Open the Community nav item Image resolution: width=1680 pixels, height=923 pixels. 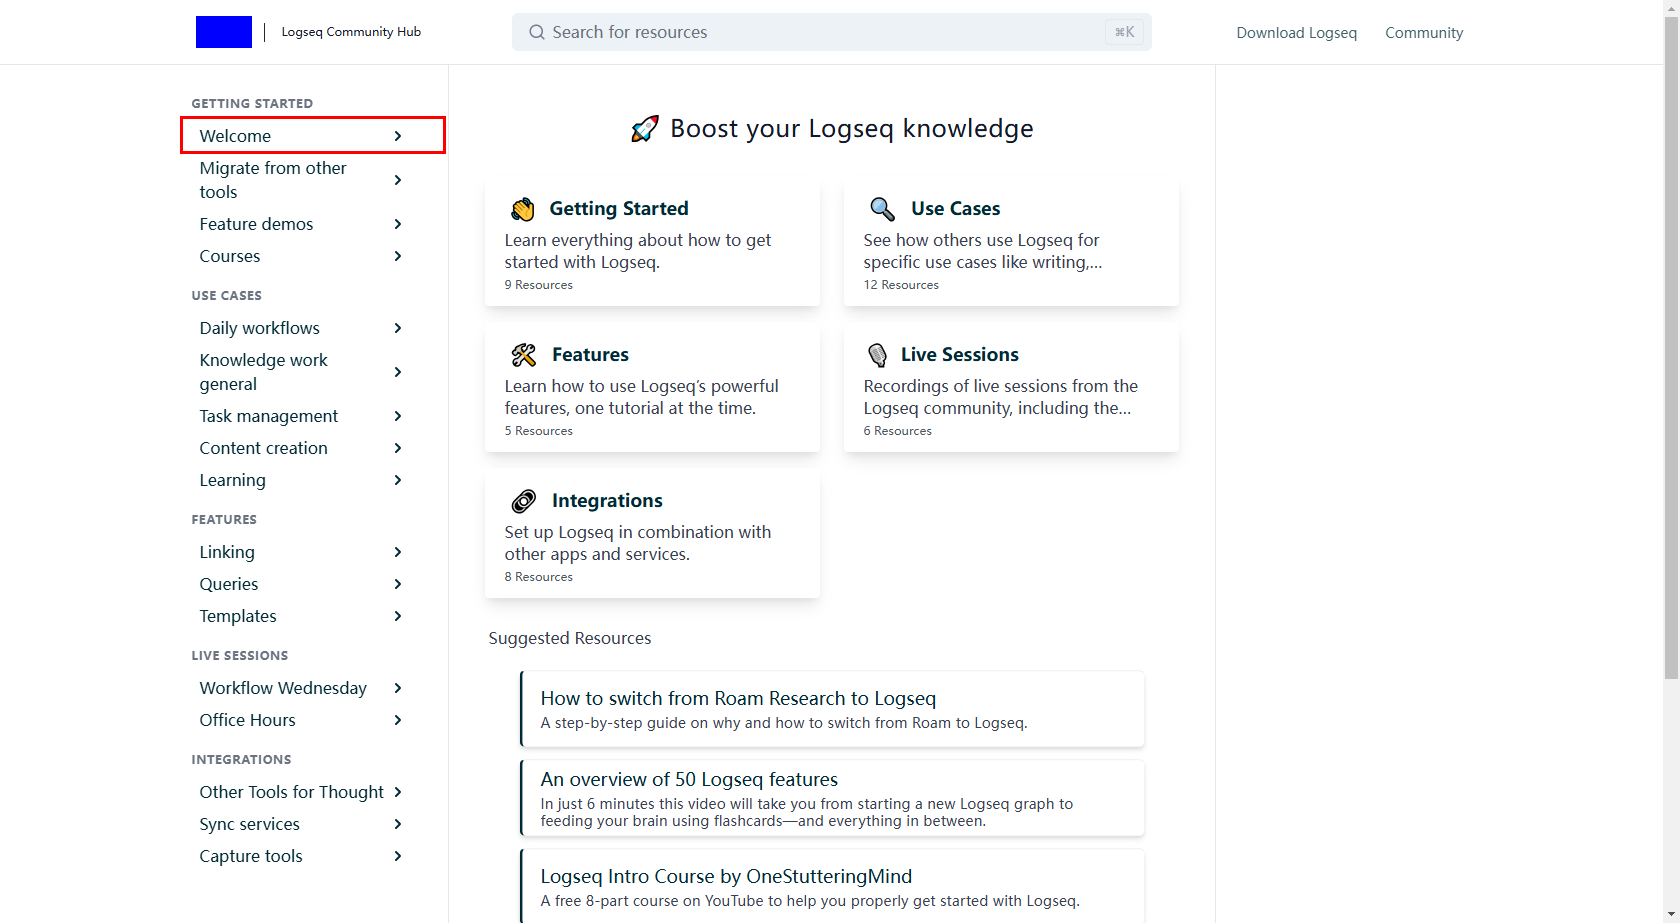point(1423,33)
